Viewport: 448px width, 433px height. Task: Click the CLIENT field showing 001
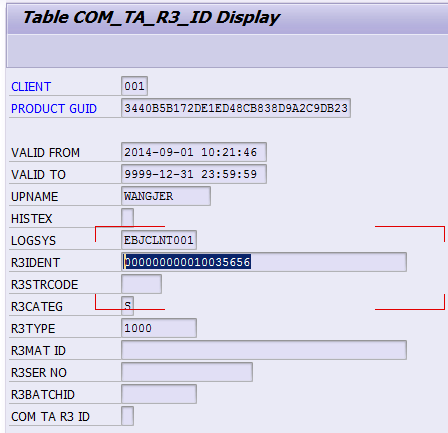(x=134, y=86)
